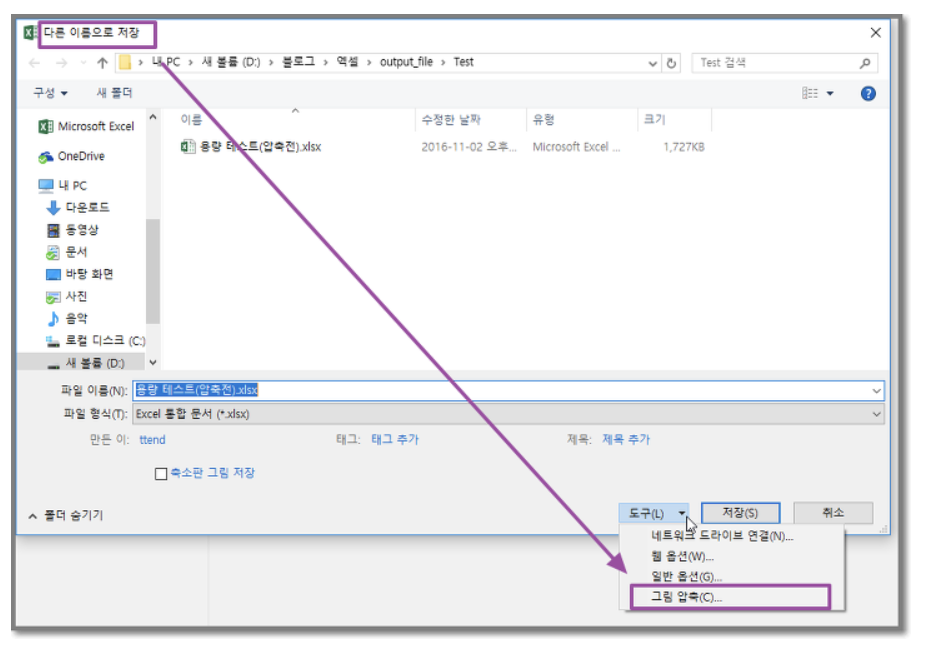This screenshot has height=652, width=927.
Task: Select the OneDrive cloud icon in sidebar
Action: tap(46, 157)
